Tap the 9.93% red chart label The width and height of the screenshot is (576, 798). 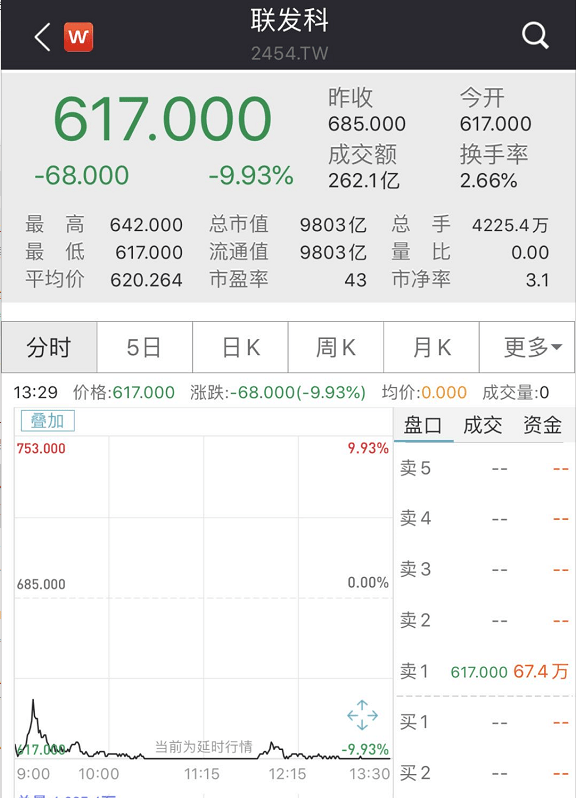point(368,448)
